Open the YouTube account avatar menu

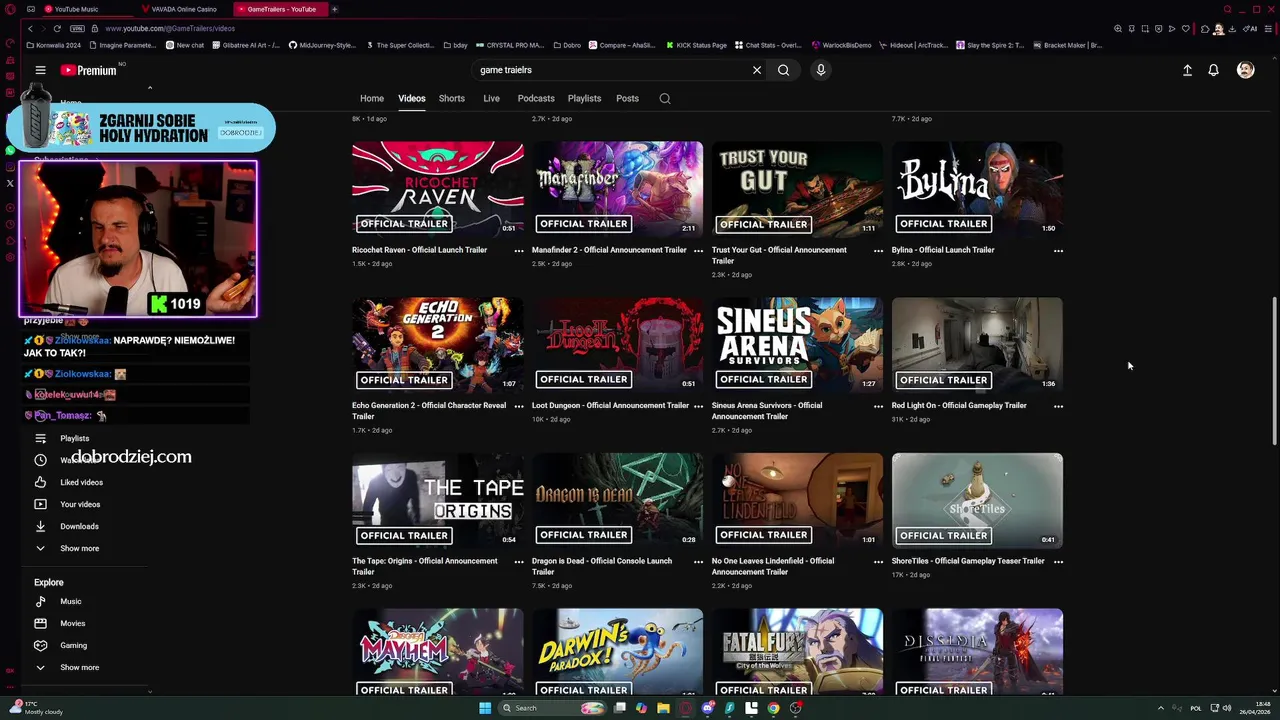pos(1245,70)
